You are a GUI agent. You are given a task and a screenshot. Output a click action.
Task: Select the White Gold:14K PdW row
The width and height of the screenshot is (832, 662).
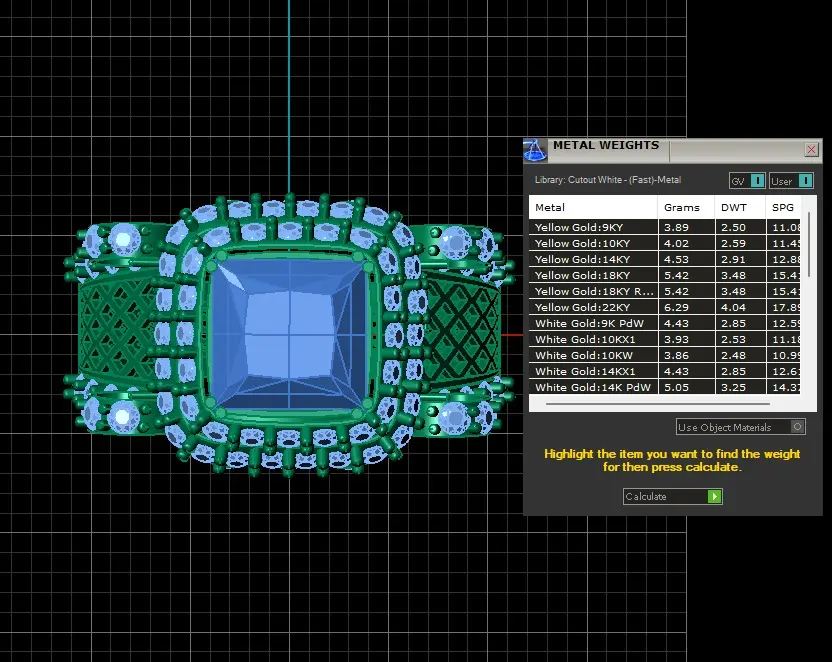(x=664, y=387)
